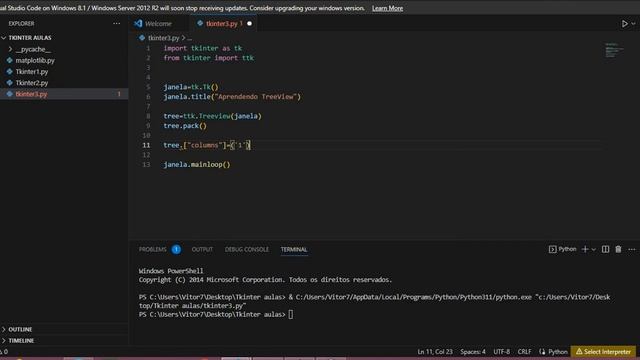Click the Select Interpreter warning button
This screenshot has height=360, width=640.
coord(603,351)
